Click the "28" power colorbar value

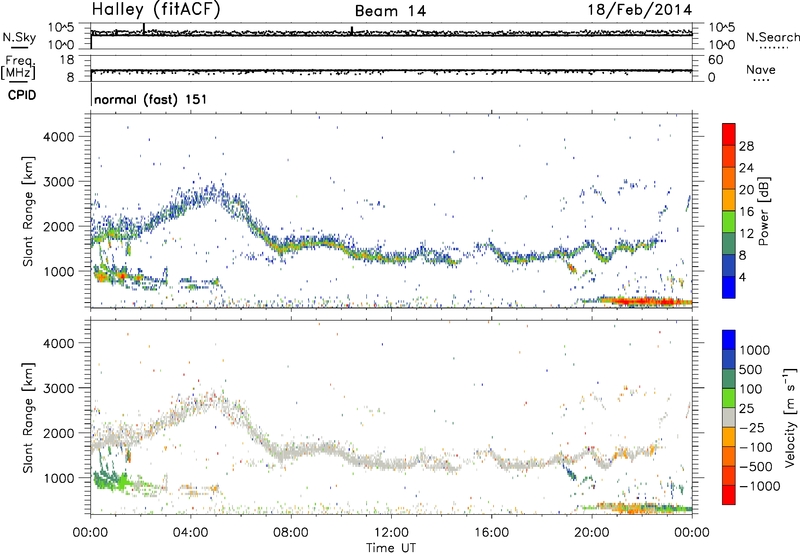[x=746, y=146]
